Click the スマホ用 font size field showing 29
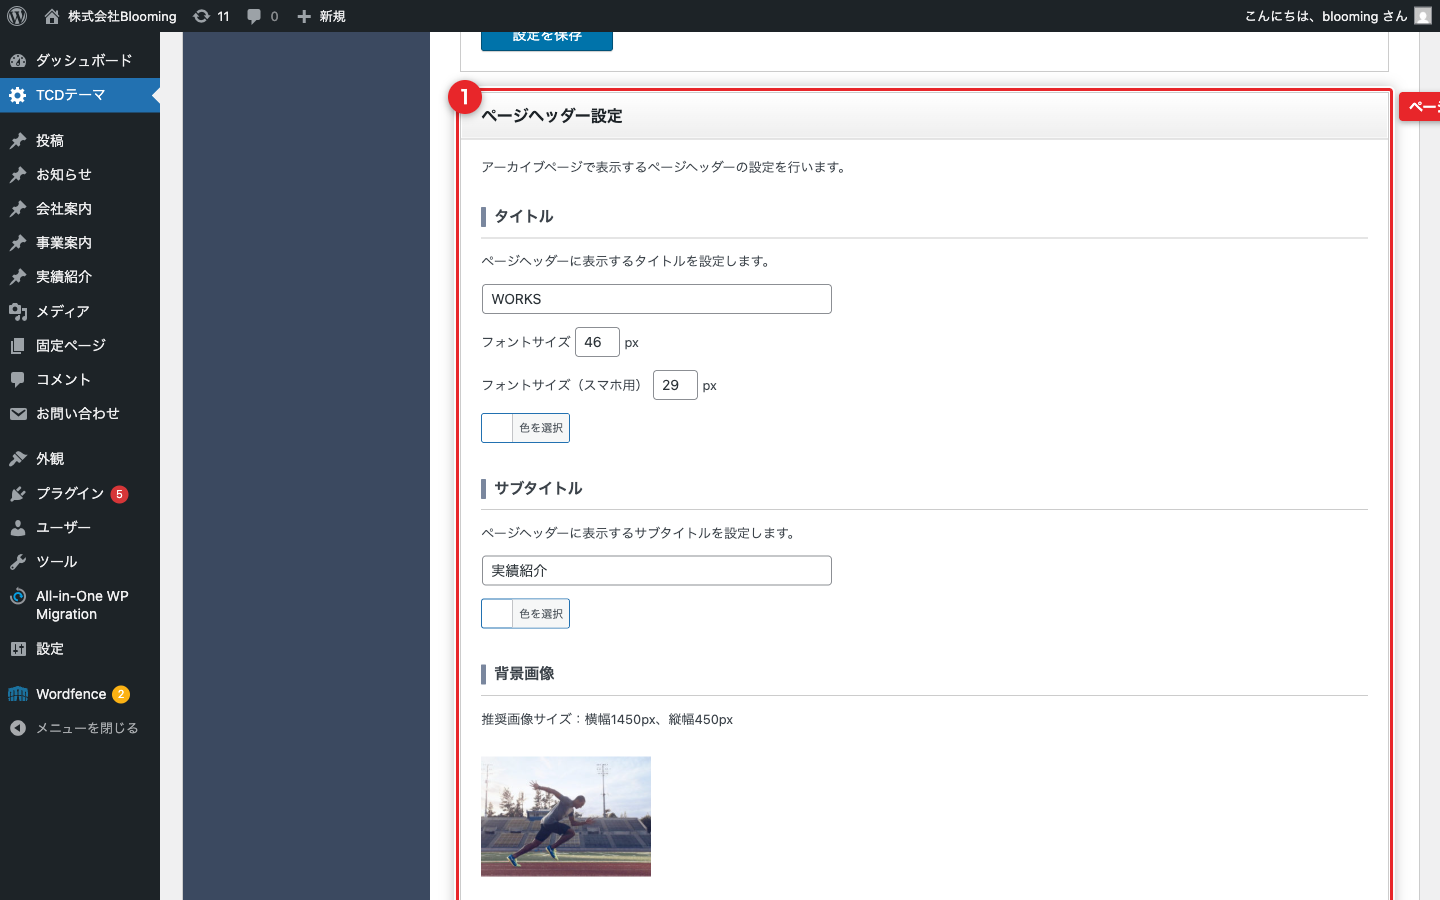Viewport: 1440px width, 900px height. (x=676, y=385)
